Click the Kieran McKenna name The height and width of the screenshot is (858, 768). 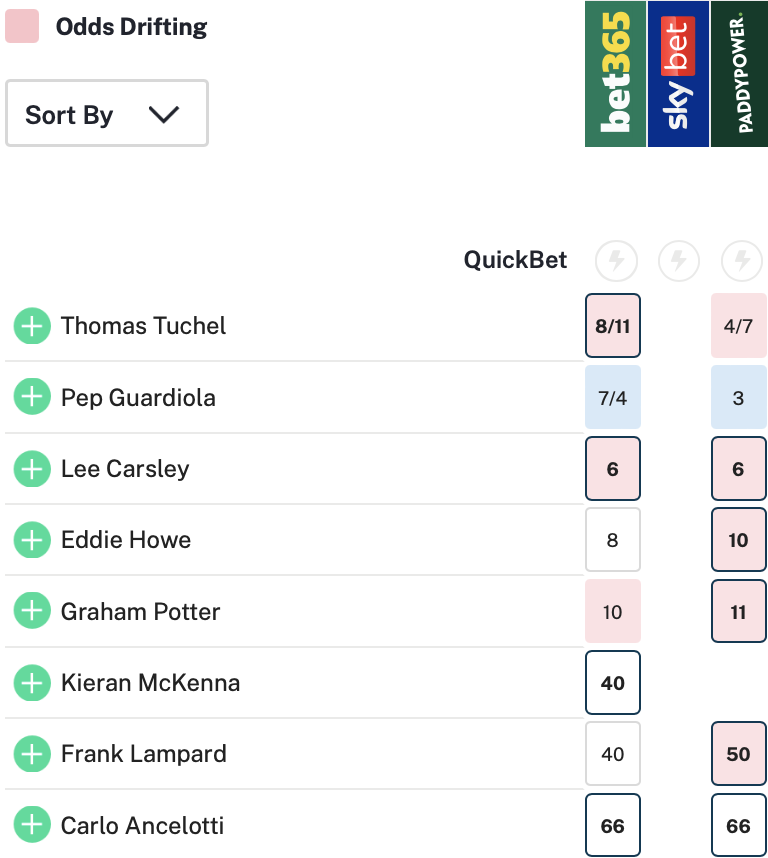[x=150, y=683]
